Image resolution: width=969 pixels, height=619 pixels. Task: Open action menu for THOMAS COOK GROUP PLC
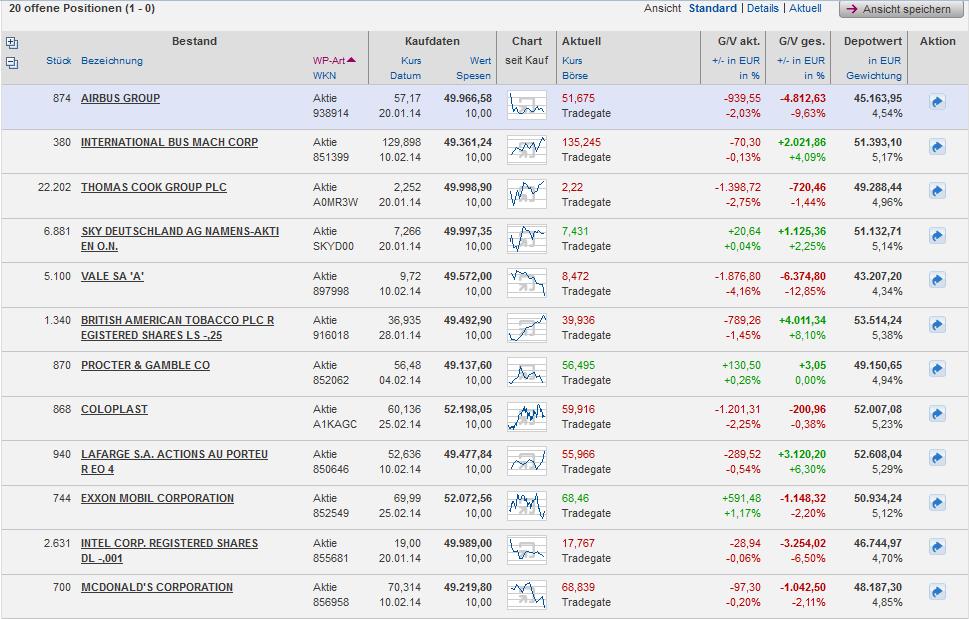pyautogui.click(x=937, y=191)
